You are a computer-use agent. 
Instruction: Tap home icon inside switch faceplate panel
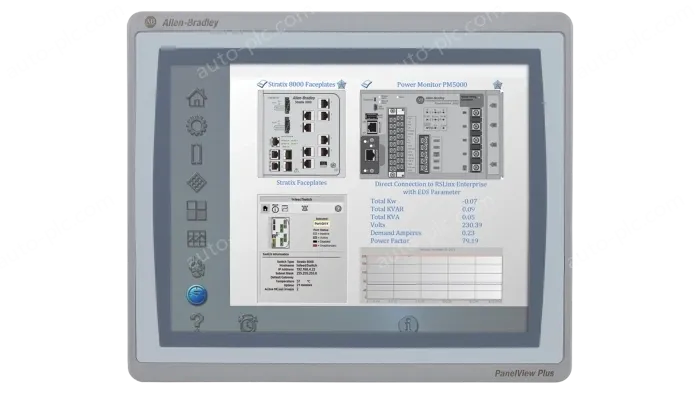click(265, 208)
